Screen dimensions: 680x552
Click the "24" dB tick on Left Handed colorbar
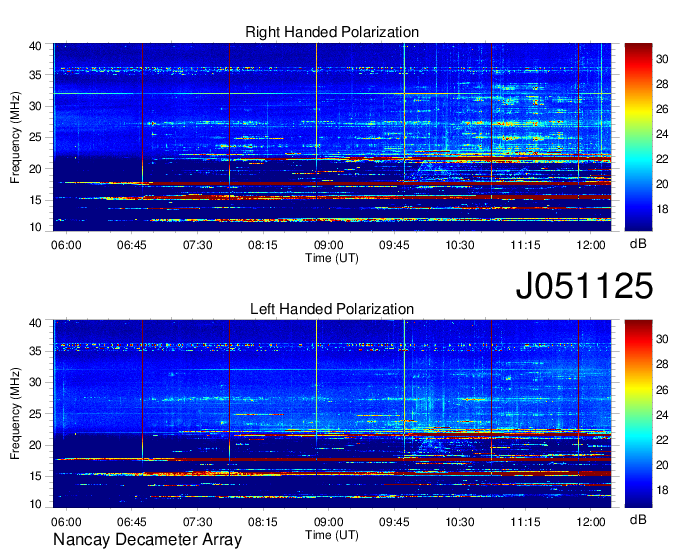point(662,415)
